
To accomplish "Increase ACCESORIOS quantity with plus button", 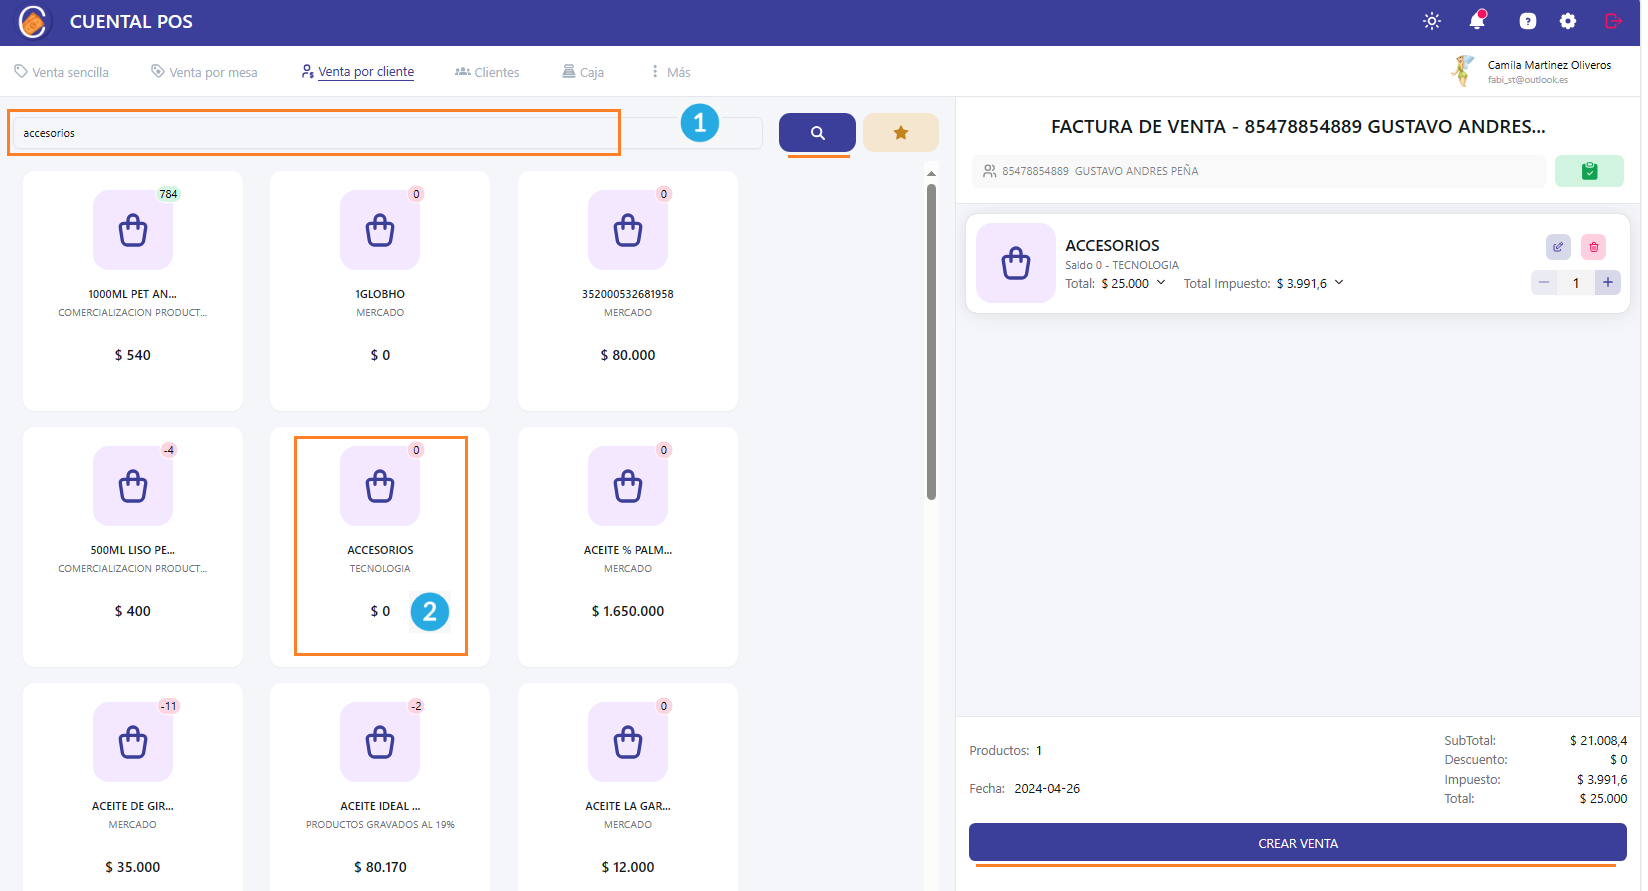I will (x=1607, y=283).
